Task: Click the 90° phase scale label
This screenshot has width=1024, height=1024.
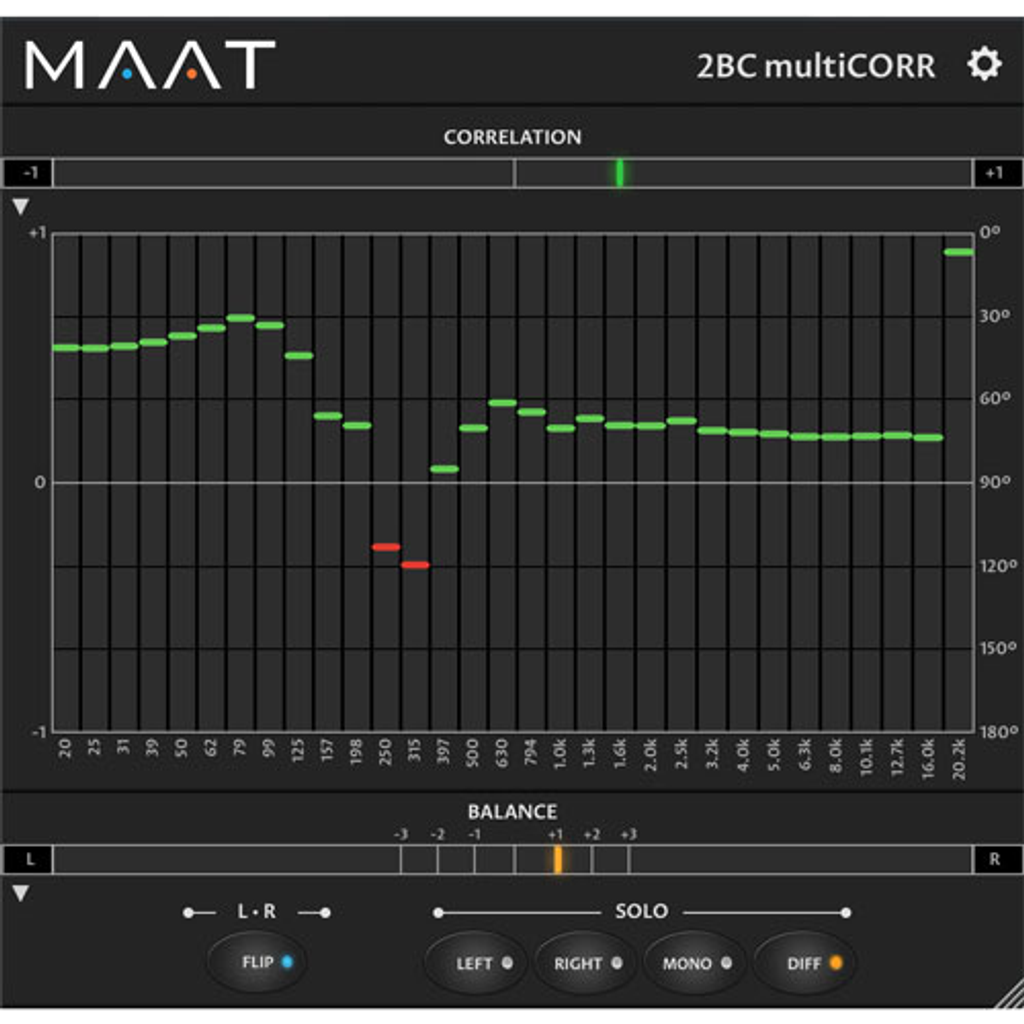Action: [x=995, y=482]
